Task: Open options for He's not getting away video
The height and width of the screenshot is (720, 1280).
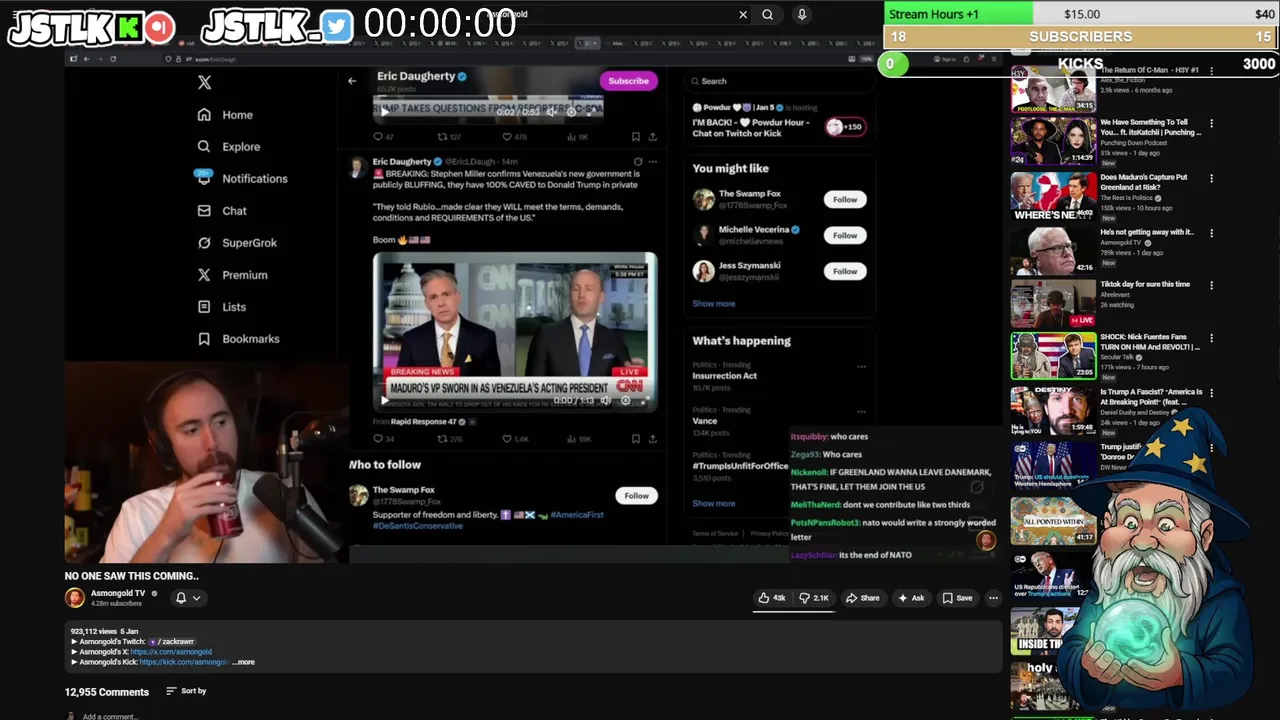Action: pyautogui.click(x=1211, y=233)
